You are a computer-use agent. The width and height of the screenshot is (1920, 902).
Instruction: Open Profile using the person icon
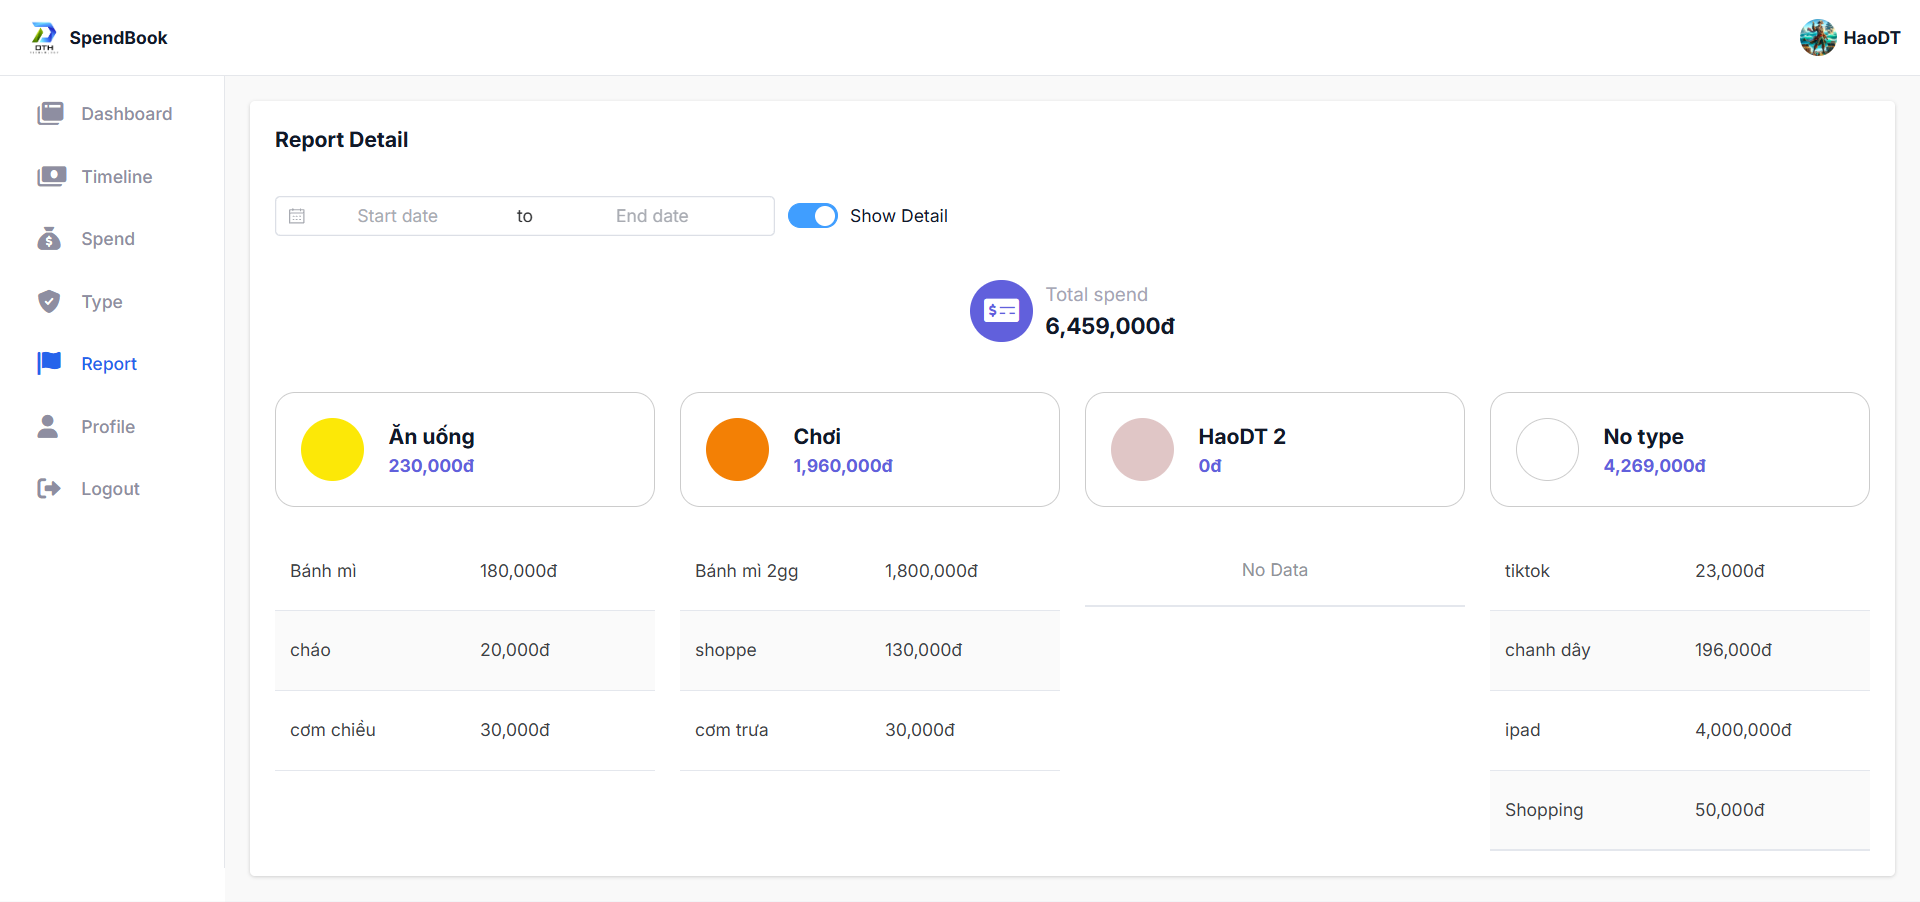[49, 426]
